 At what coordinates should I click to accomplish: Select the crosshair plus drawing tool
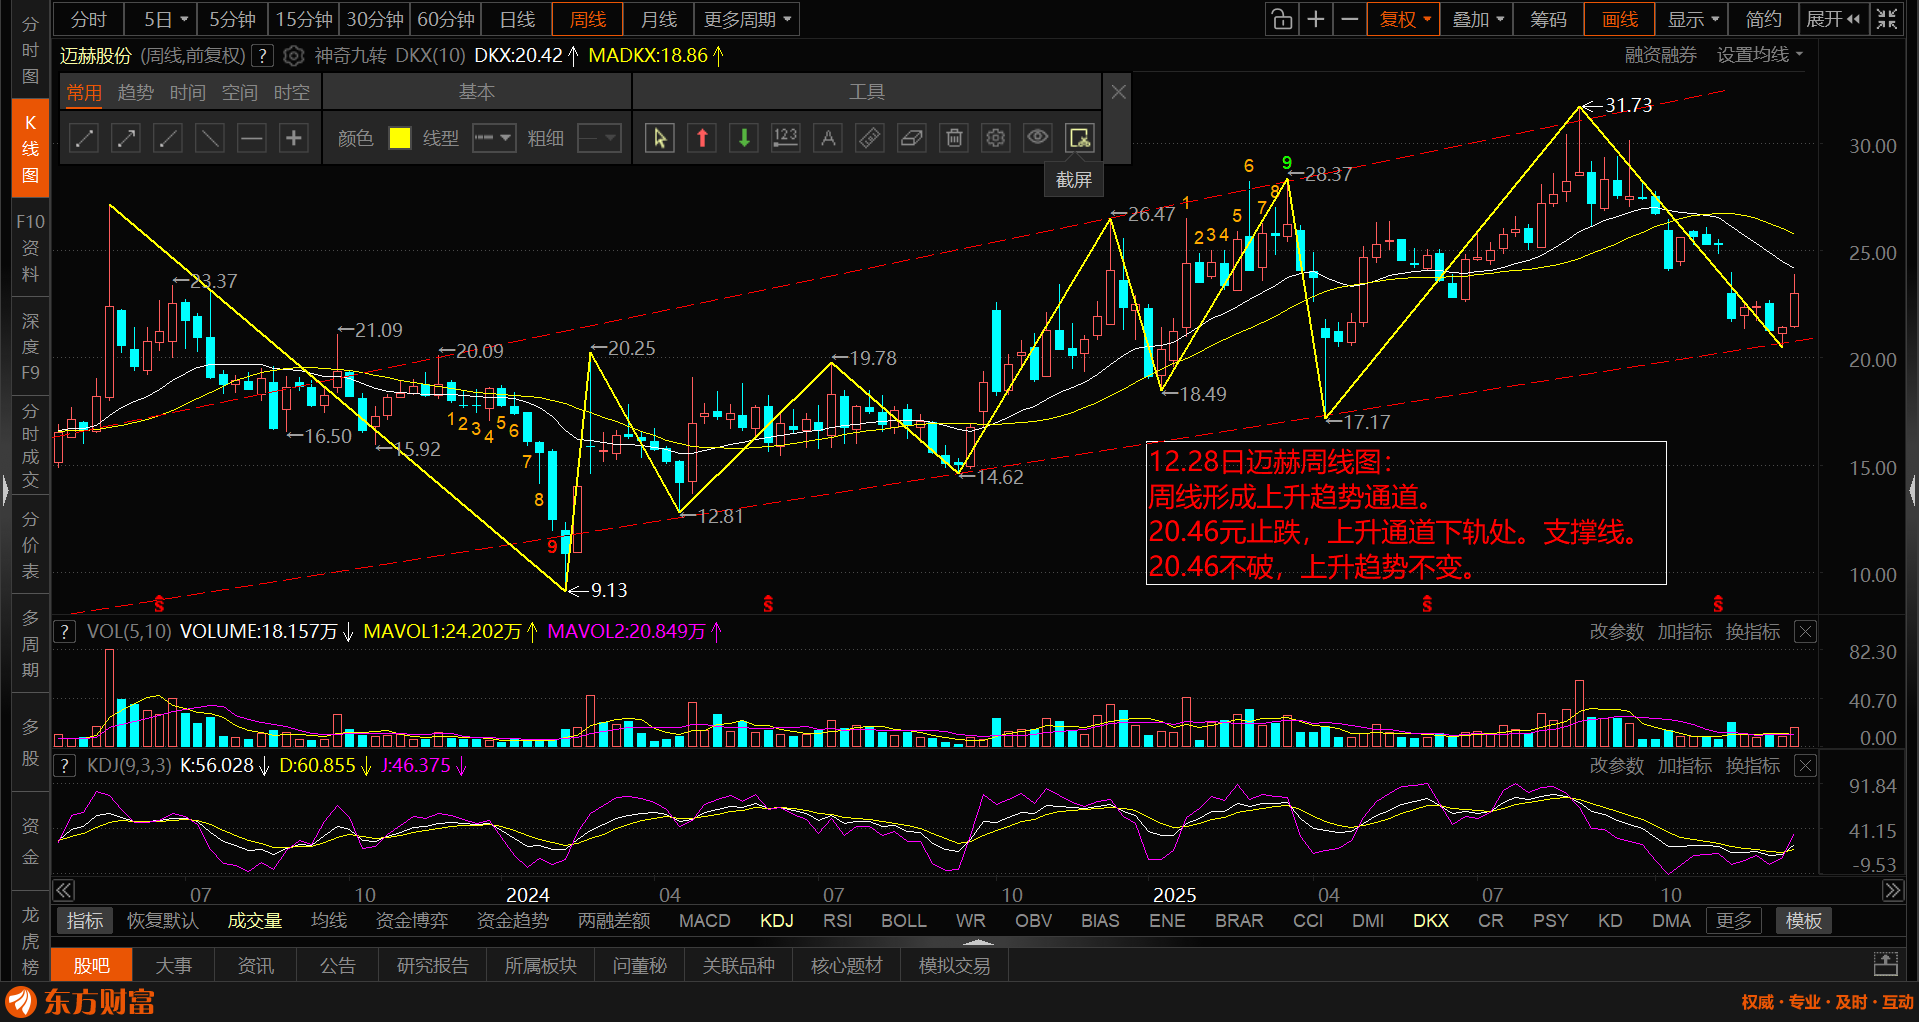coord(294,138)
